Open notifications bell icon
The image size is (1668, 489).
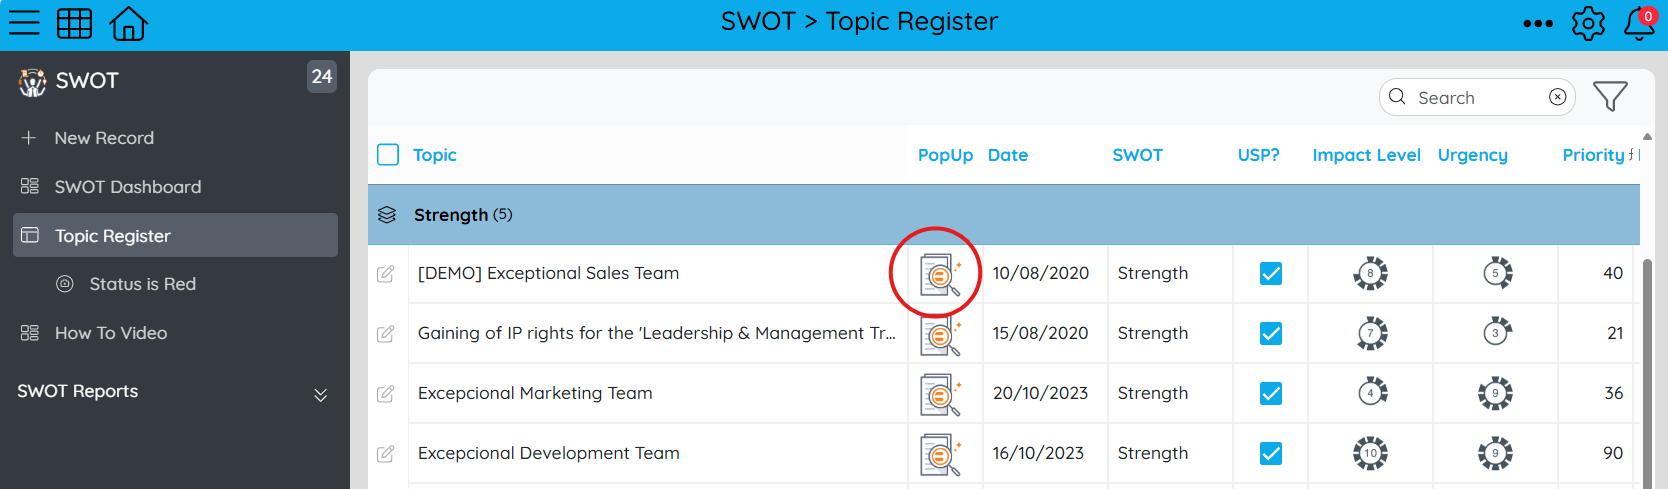point(1640,23)
